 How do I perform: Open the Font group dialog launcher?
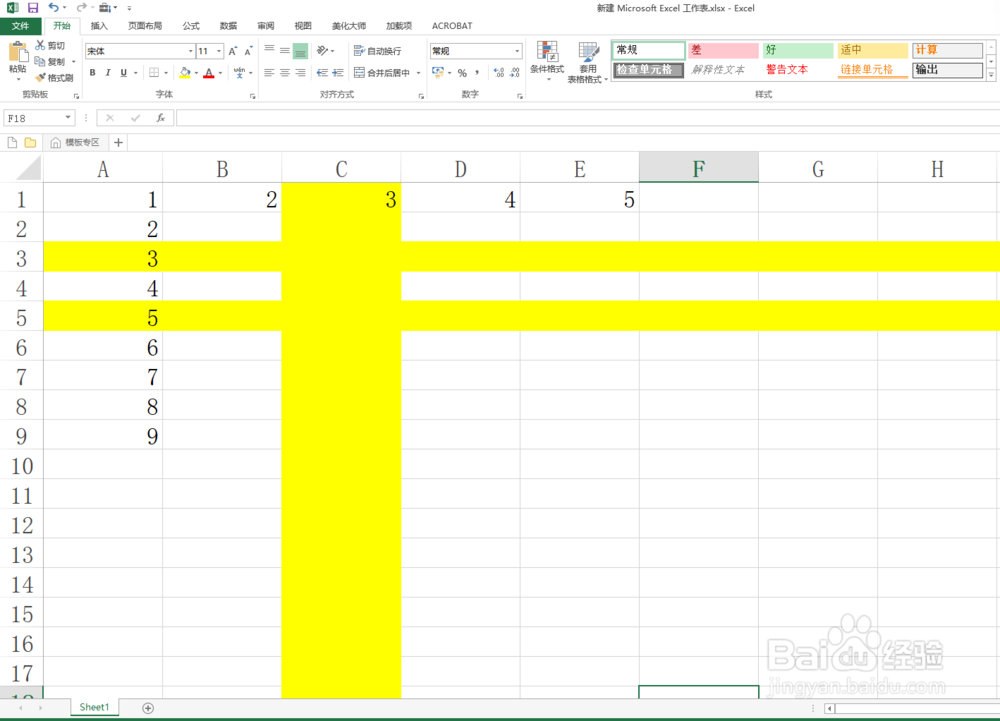click(x=253, y=96)
